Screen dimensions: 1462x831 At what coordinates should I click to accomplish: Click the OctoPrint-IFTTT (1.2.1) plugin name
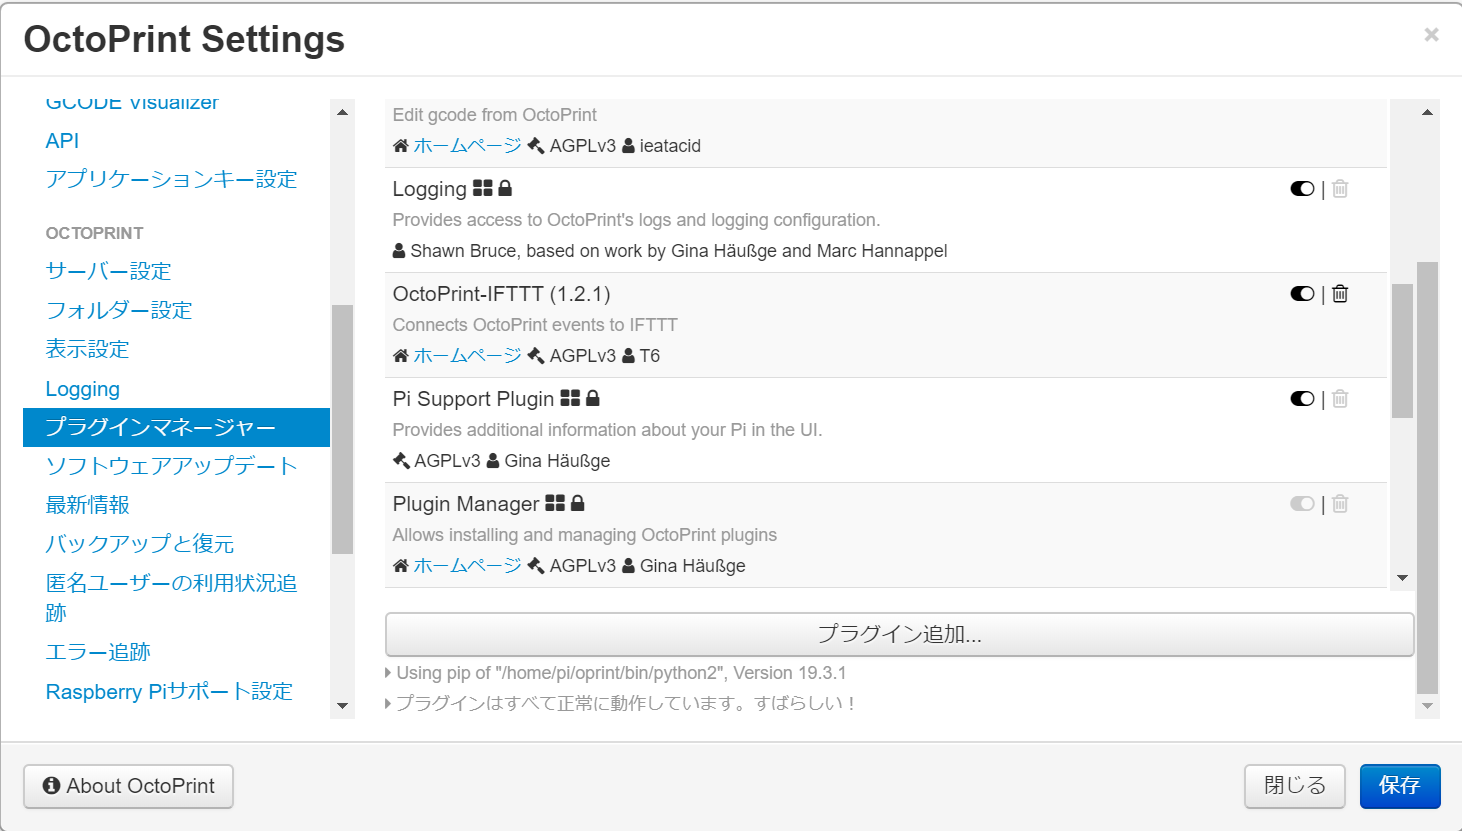501,294
